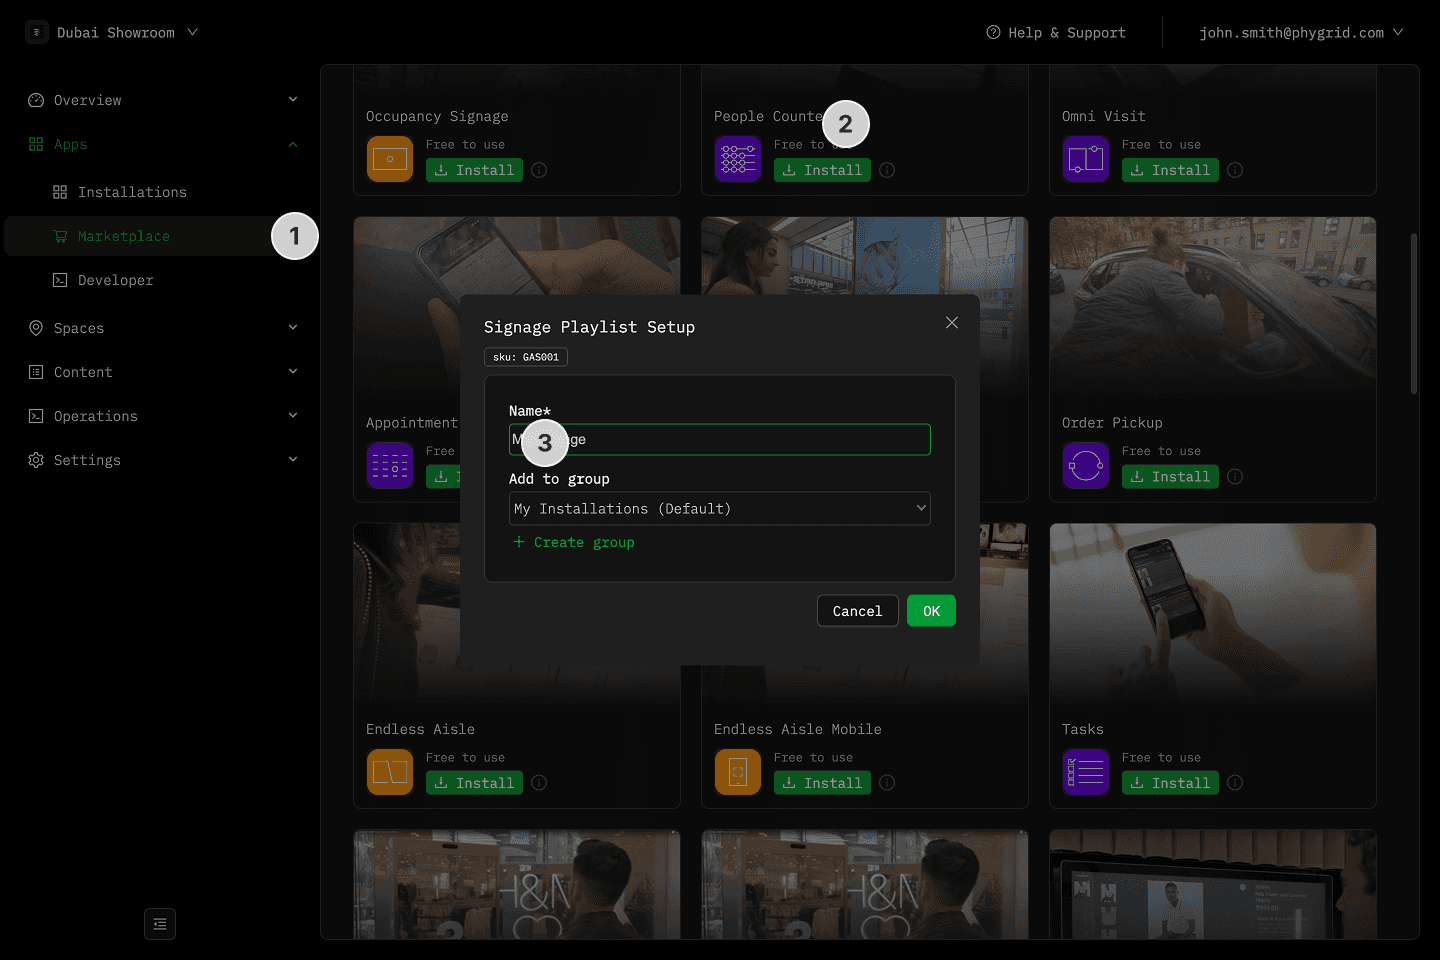Screen dimensions: 1440x960
Task: Open the Add to group dropdown
Action: (720, 508)
